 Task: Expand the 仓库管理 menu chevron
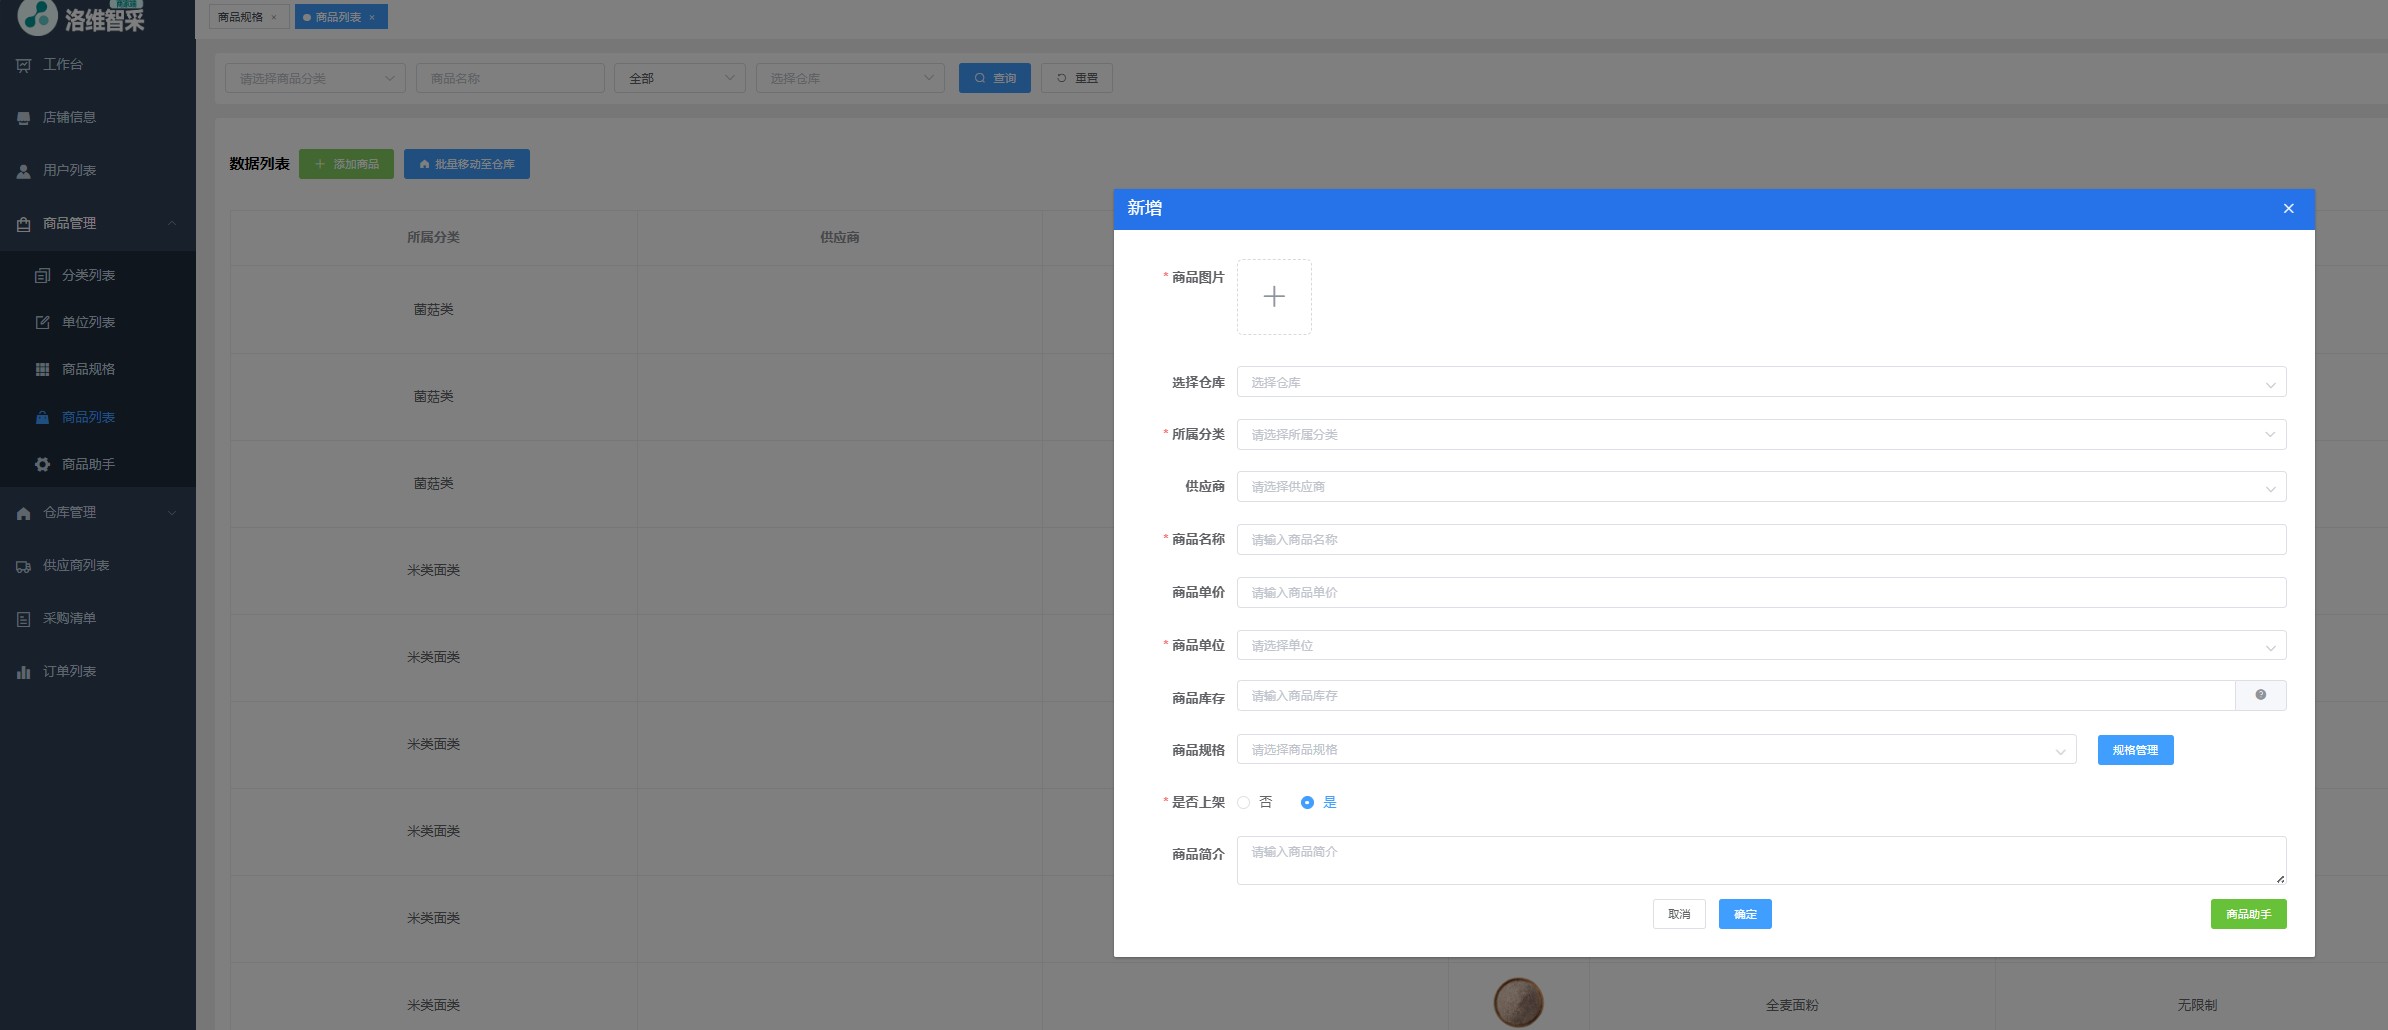click(172, 513)
